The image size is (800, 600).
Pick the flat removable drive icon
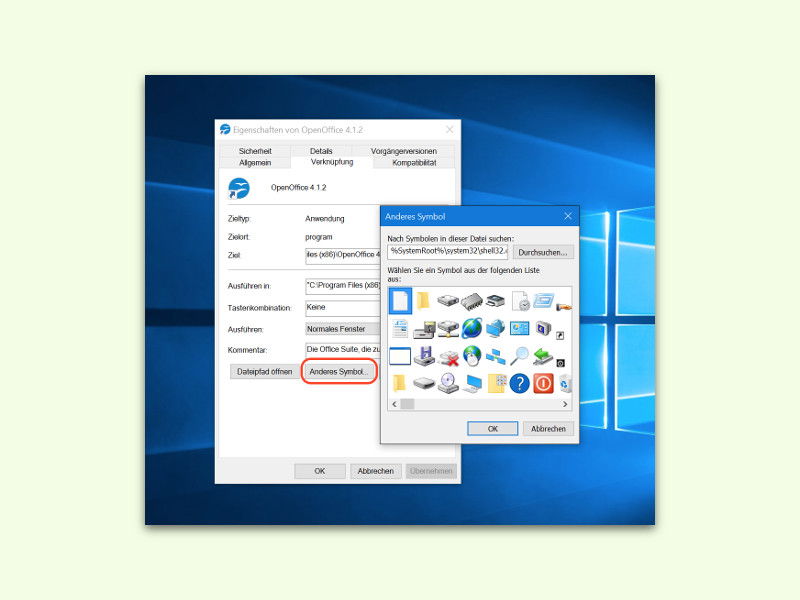click(423, 383)
